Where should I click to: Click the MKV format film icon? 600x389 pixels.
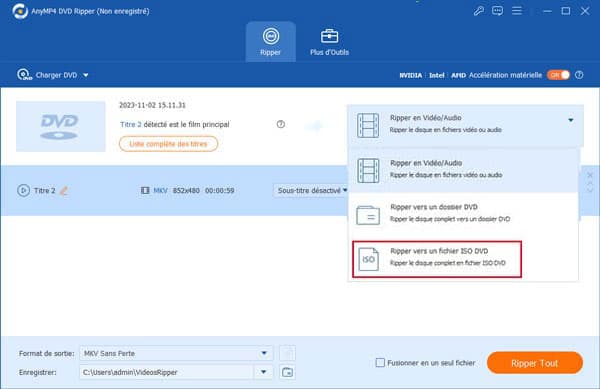[x=145, y=190]
